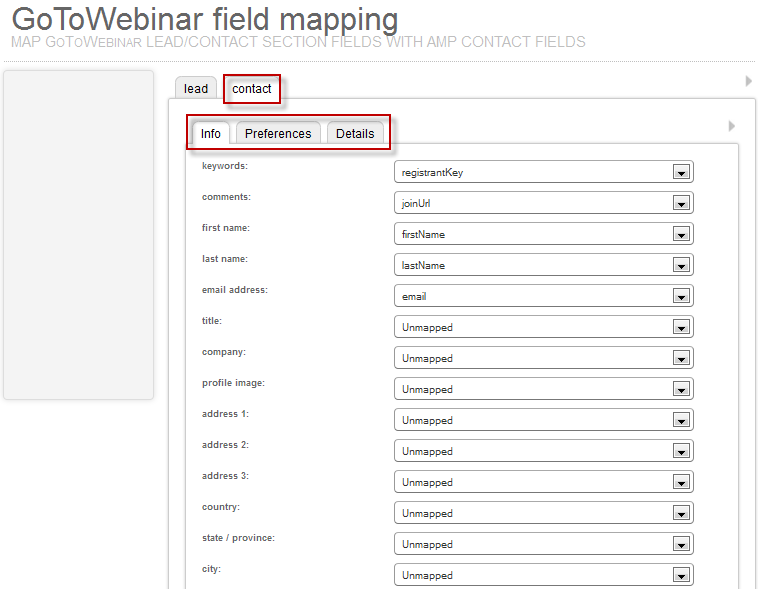Select the contact tab
Image resolution: width=758 pixels, height=589 pixels.
252,89
